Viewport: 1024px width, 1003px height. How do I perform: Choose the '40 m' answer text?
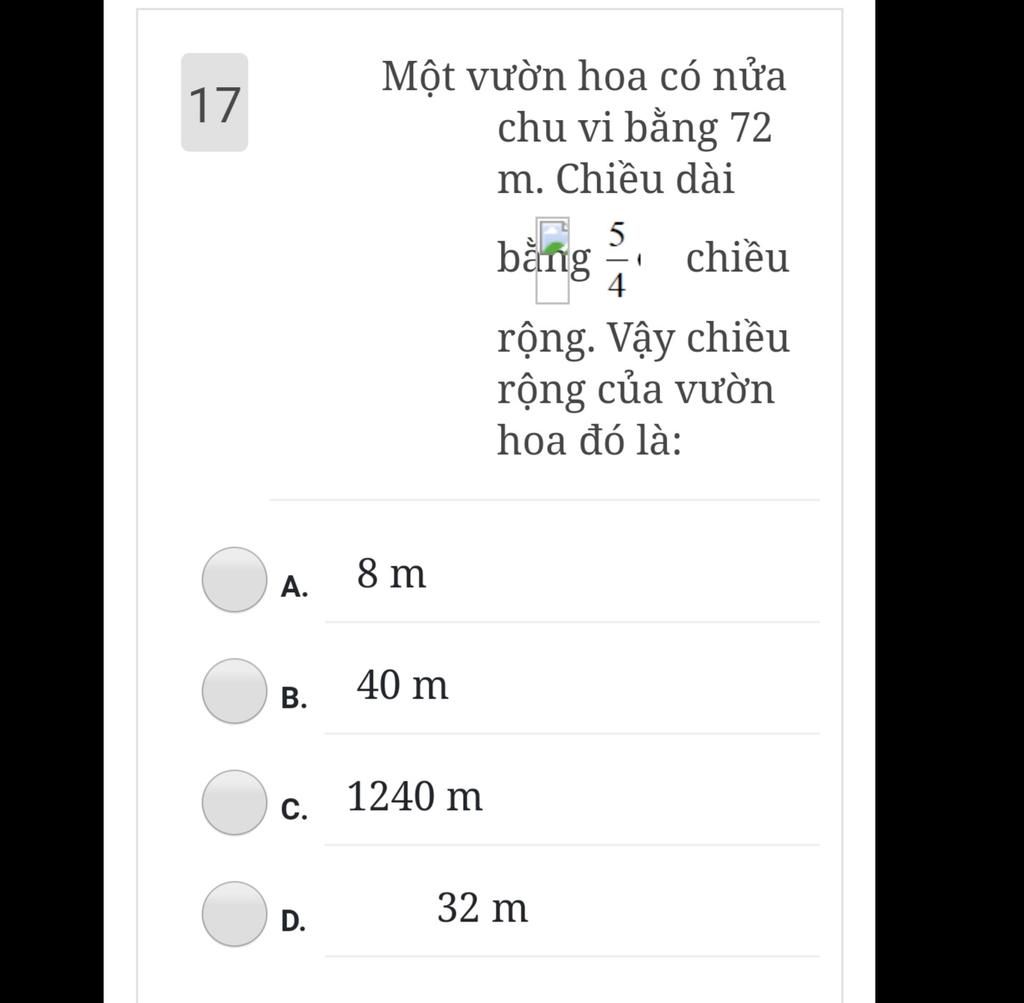(x=402, y=686)
